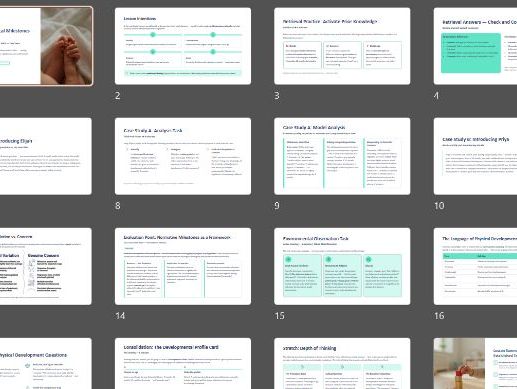The width and height of the screenshot is (517, 389).
Task: Select Case Study A: Model Analysis slide
Action: [x=342, y=156]
